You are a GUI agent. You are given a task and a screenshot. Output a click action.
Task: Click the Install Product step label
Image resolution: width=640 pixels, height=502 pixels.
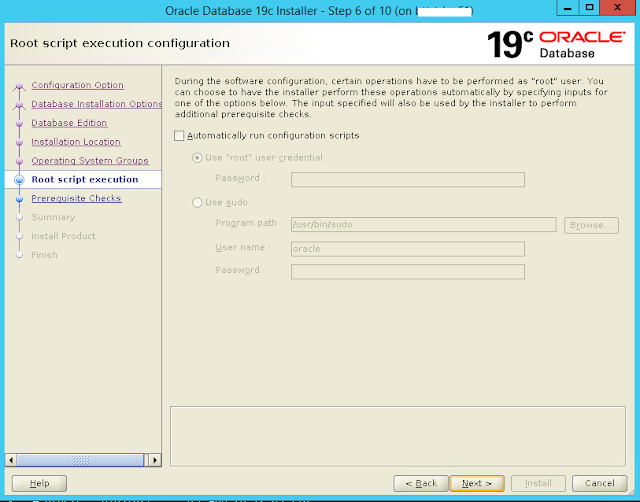(63, 236)
